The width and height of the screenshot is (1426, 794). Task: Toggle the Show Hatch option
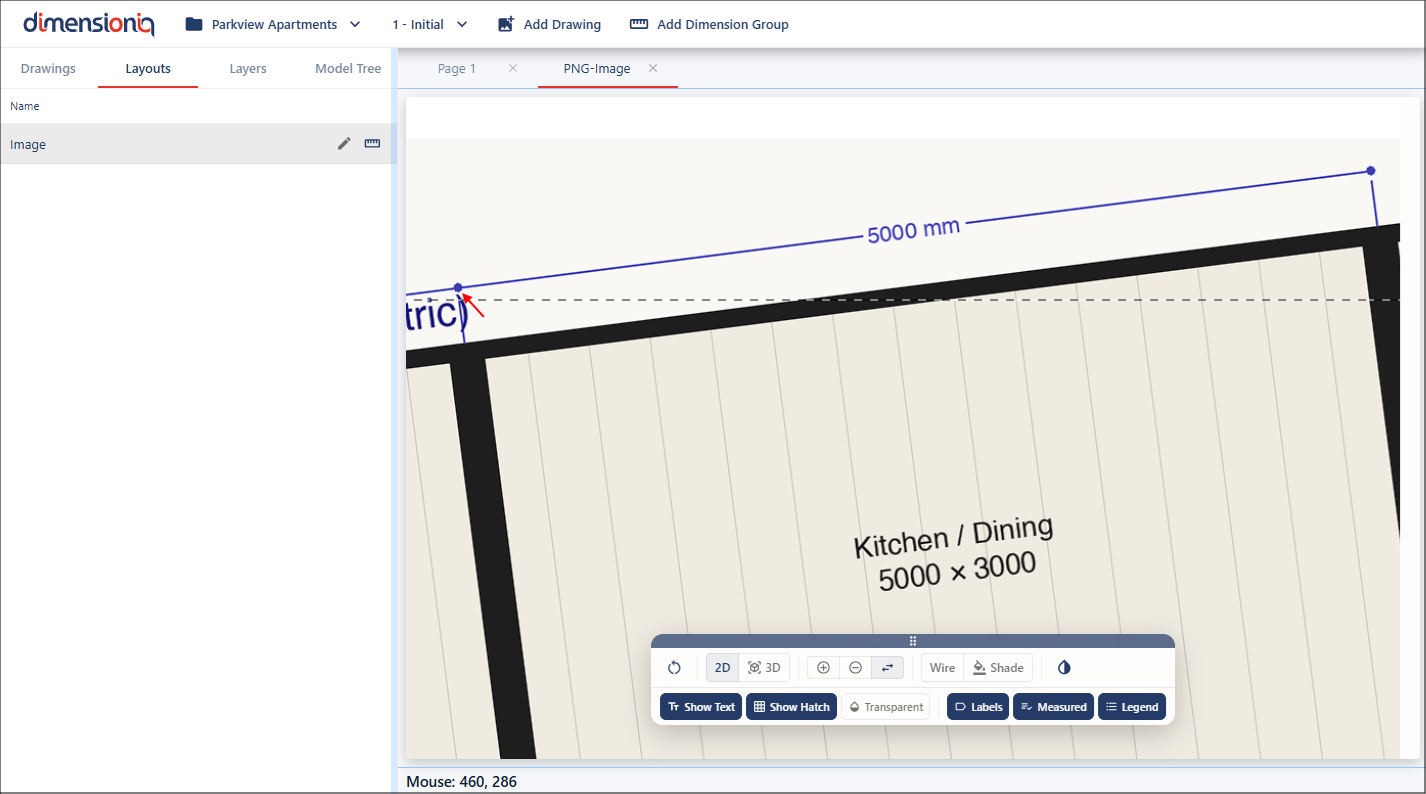tap(791, 707)
